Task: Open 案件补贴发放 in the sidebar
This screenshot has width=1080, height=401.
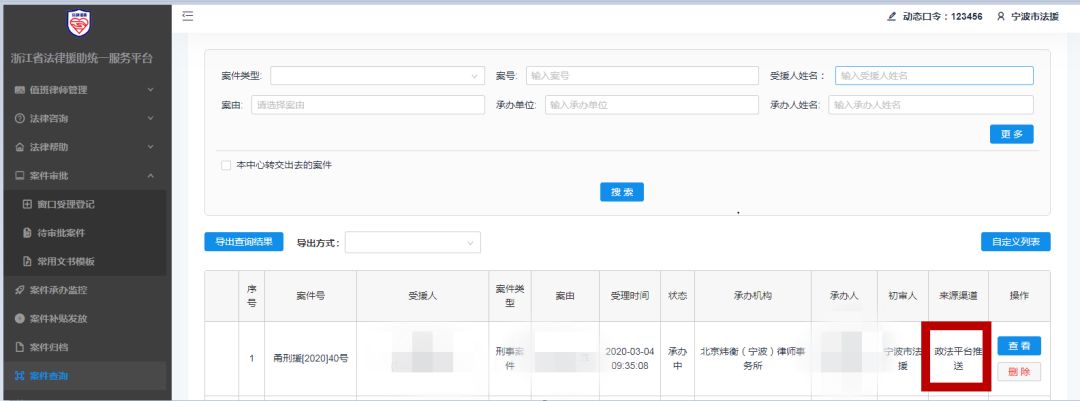Action: coord(65,319)
